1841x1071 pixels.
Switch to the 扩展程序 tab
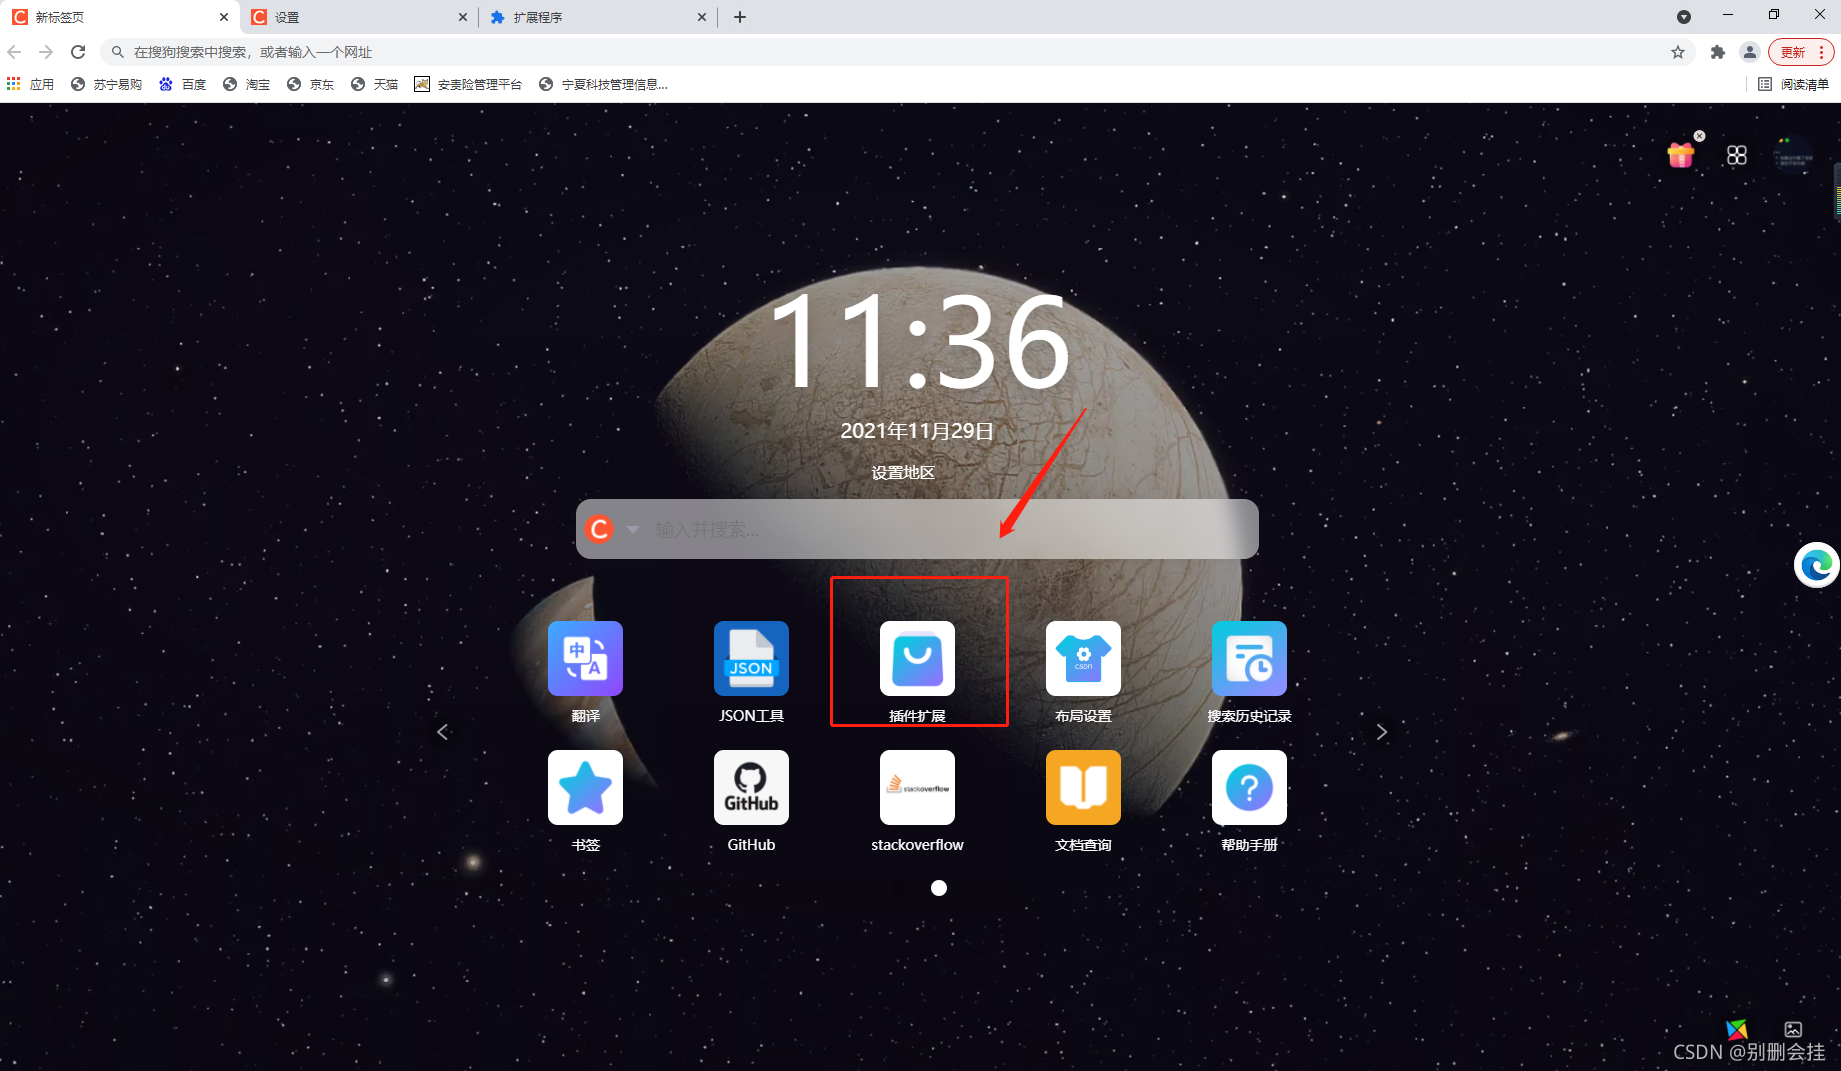click(597, 17)
